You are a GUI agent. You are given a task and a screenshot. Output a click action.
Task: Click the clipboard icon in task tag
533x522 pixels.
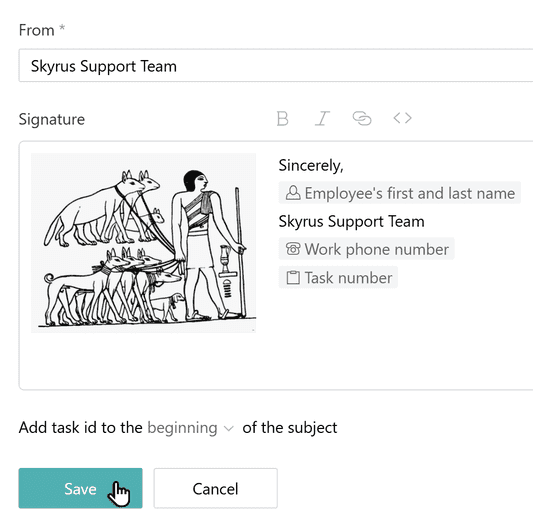tap(293, 278)
